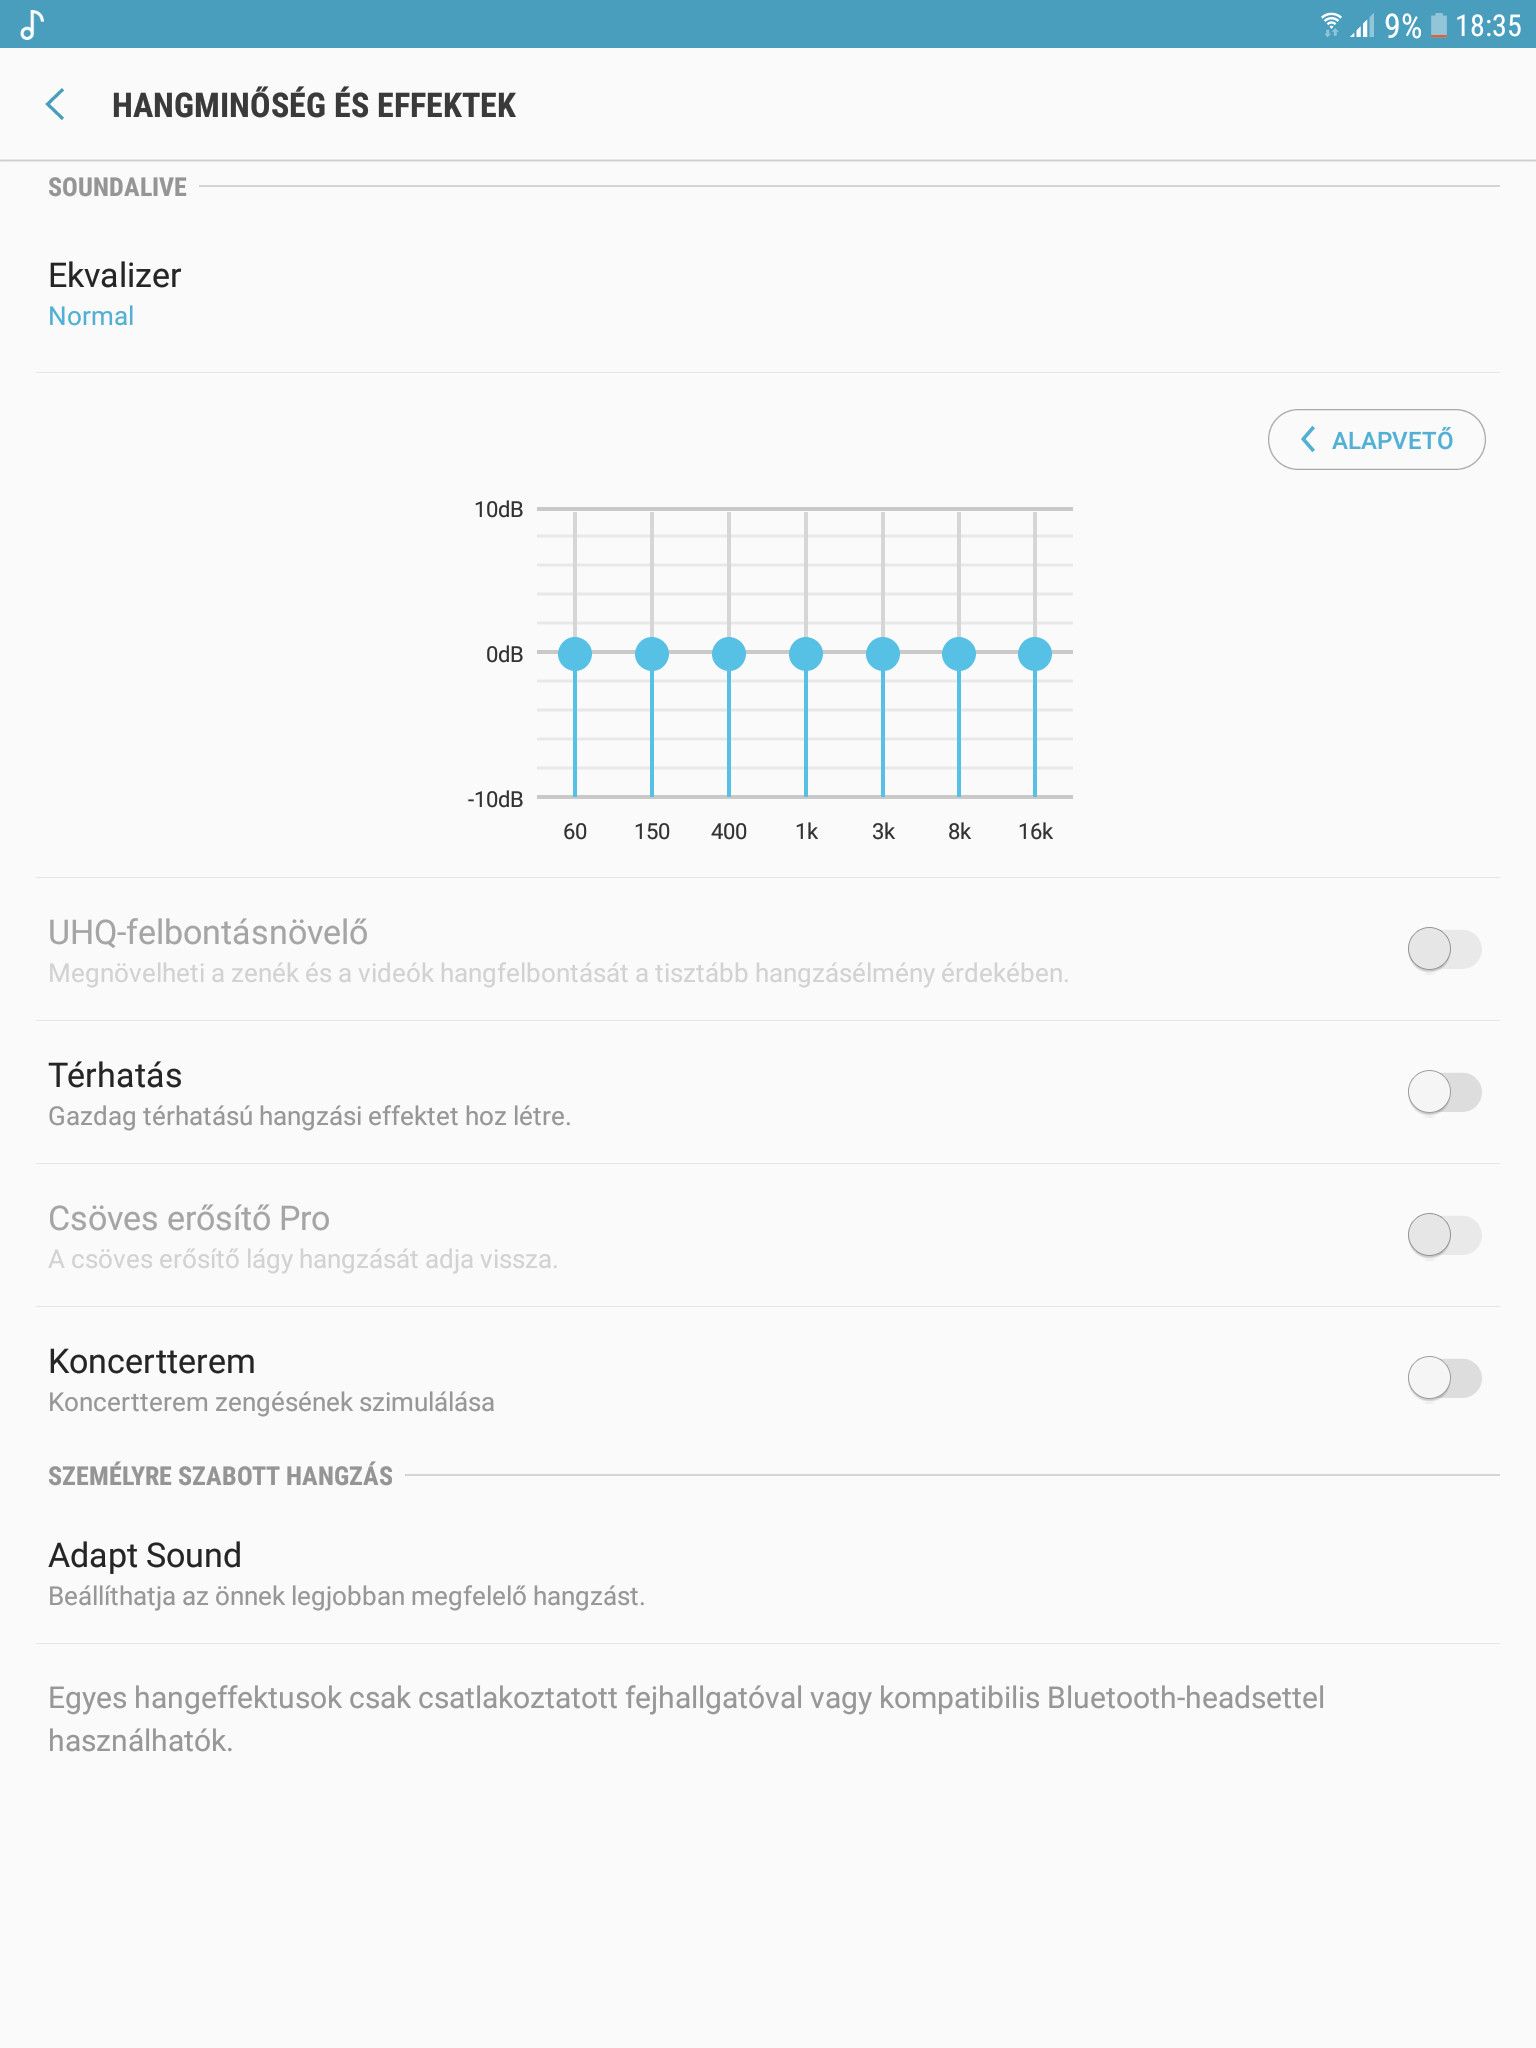Viewport: 1536px width, 2048px height.
Task: Toggle the UHQ-felbontásnövelő switch
Action: tap(1444, 949)
